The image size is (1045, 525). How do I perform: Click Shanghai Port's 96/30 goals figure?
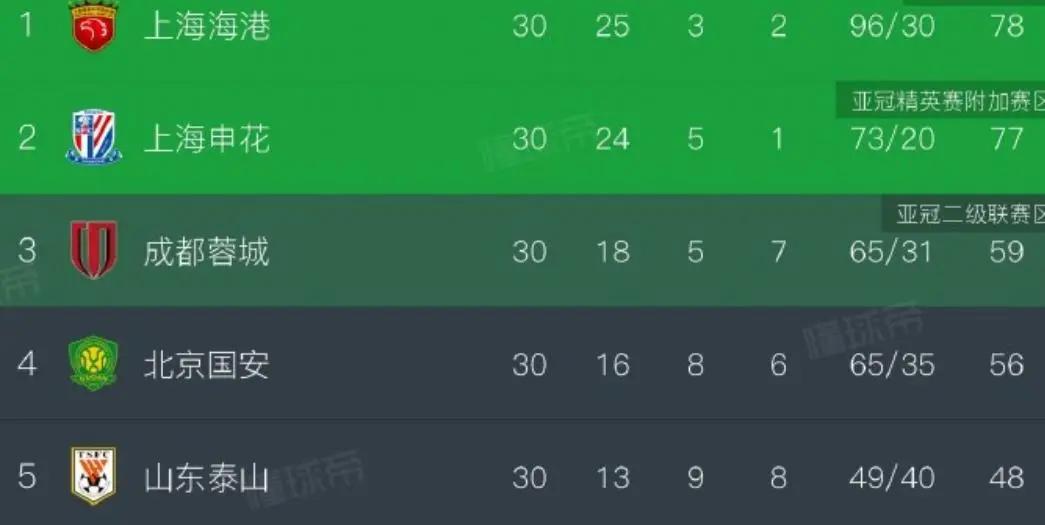892,26
